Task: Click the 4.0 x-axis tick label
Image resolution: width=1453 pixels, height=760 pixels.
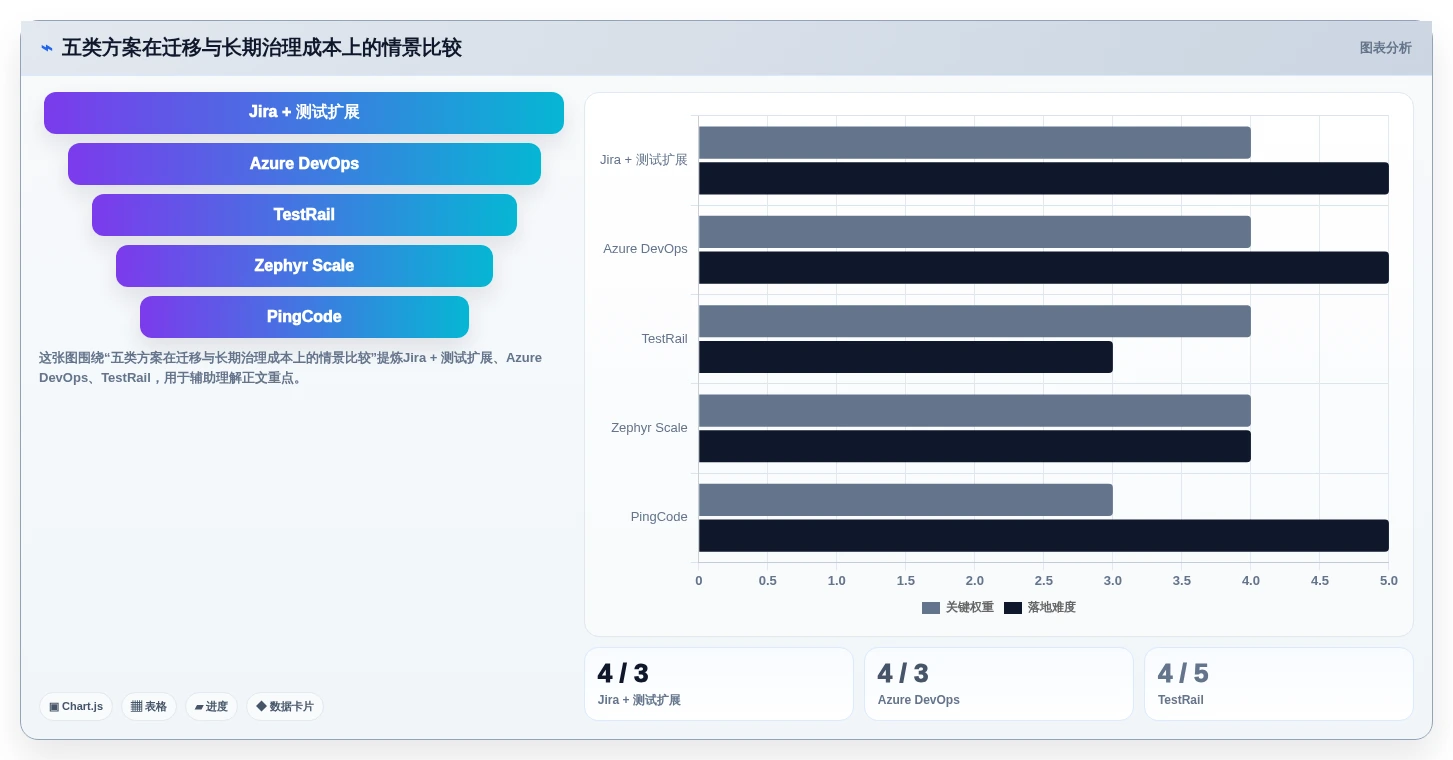Action: pos(1251,581)
